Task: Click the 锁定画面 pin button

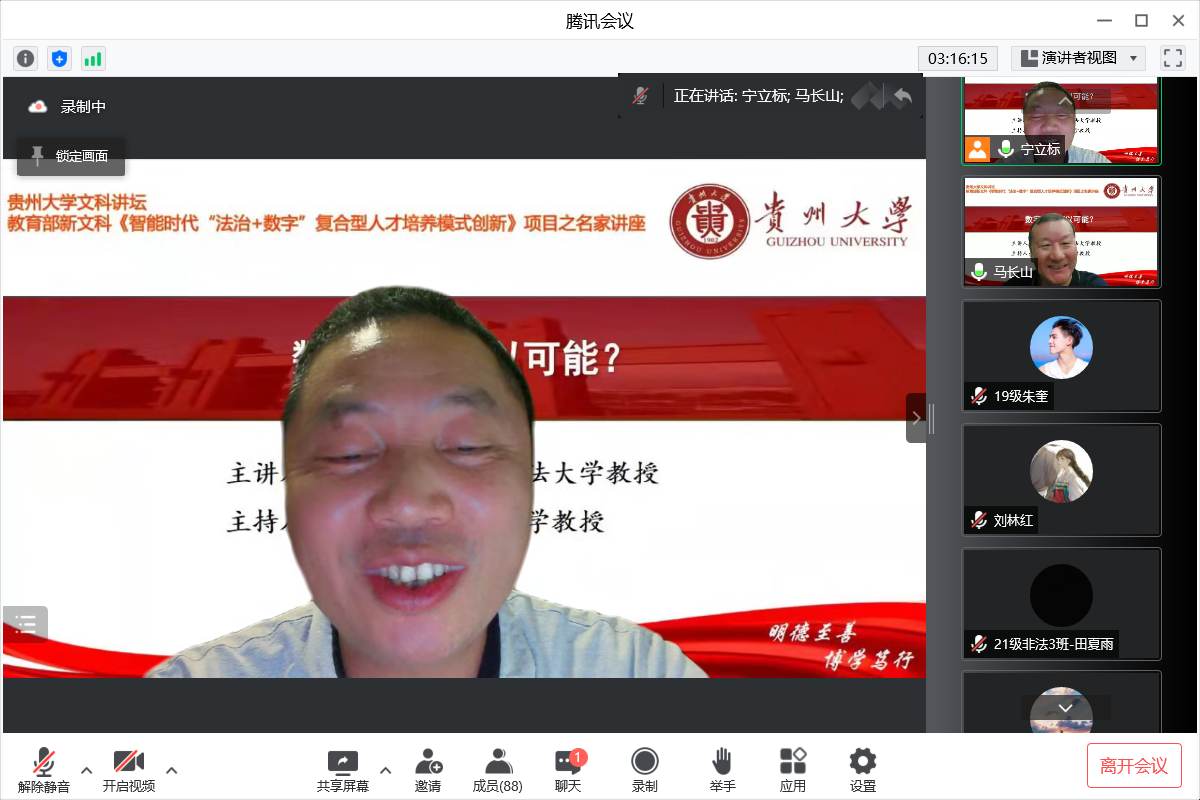Action: click(71, 156)
